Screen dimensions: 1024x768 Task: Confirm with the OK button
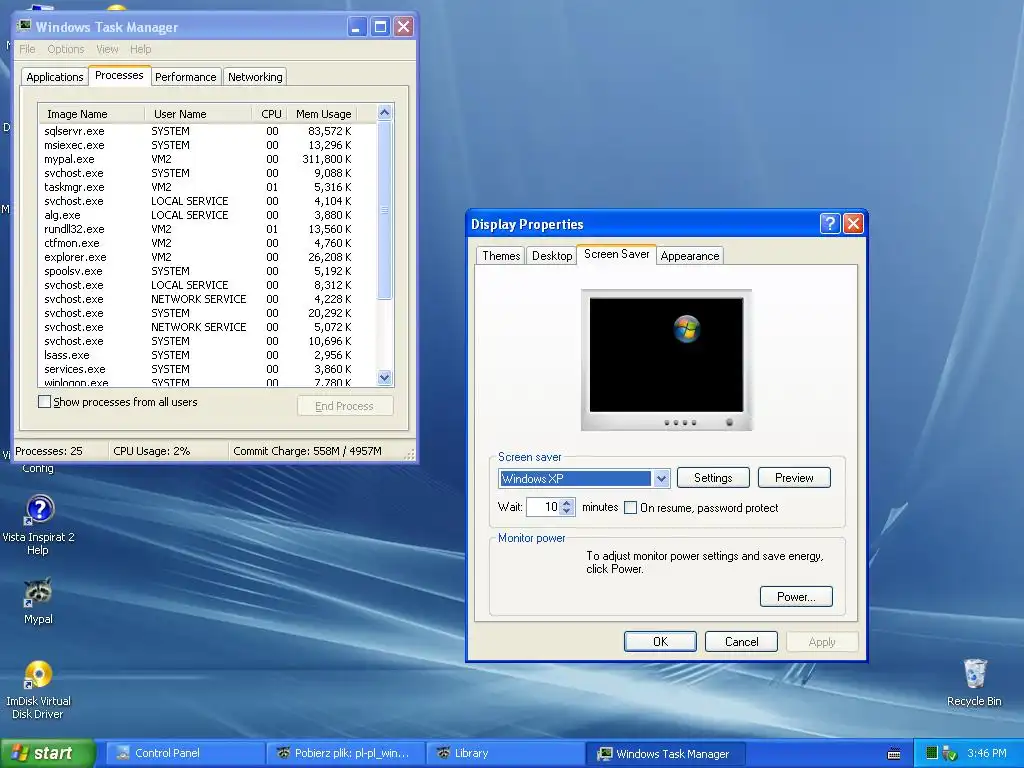[x=660, y=641]
